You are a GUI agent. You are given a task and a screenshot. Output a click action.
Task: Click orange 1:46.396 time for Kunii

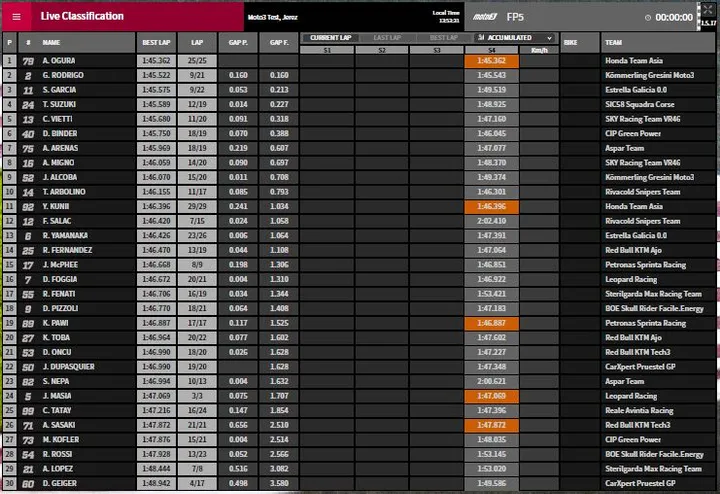pos(492,207)
